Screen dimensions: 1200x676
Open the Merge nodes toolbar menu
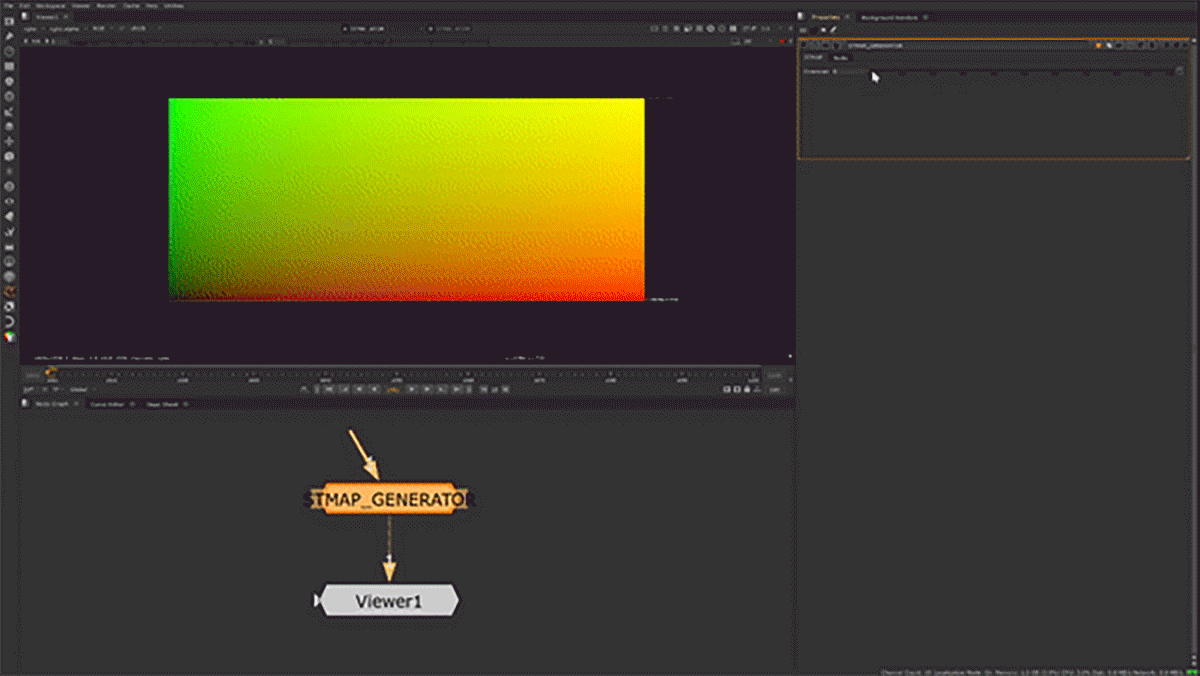click(x=9, y=126)
